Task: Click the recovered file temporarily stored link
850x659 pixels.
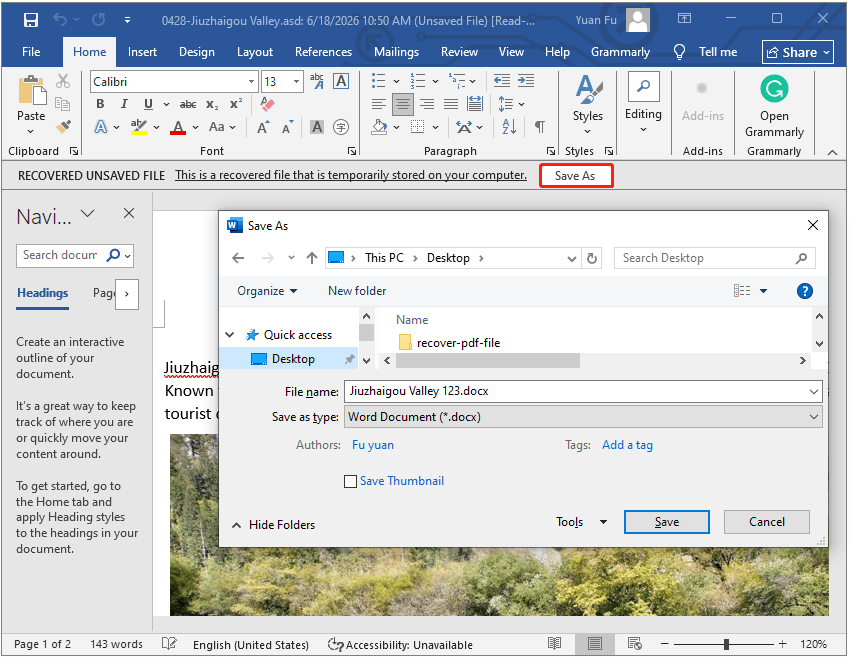Action: coord(351,175)
